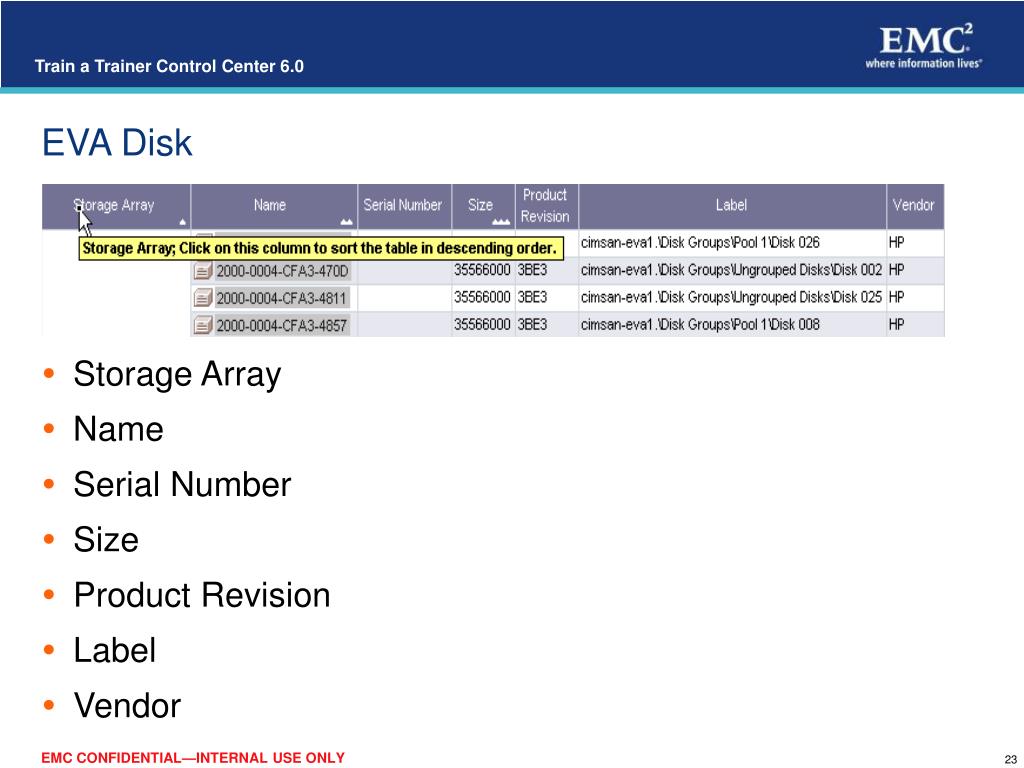
Task: Select disk name 2000-0004-CFA3-470D
Action: tap(282, 271)
